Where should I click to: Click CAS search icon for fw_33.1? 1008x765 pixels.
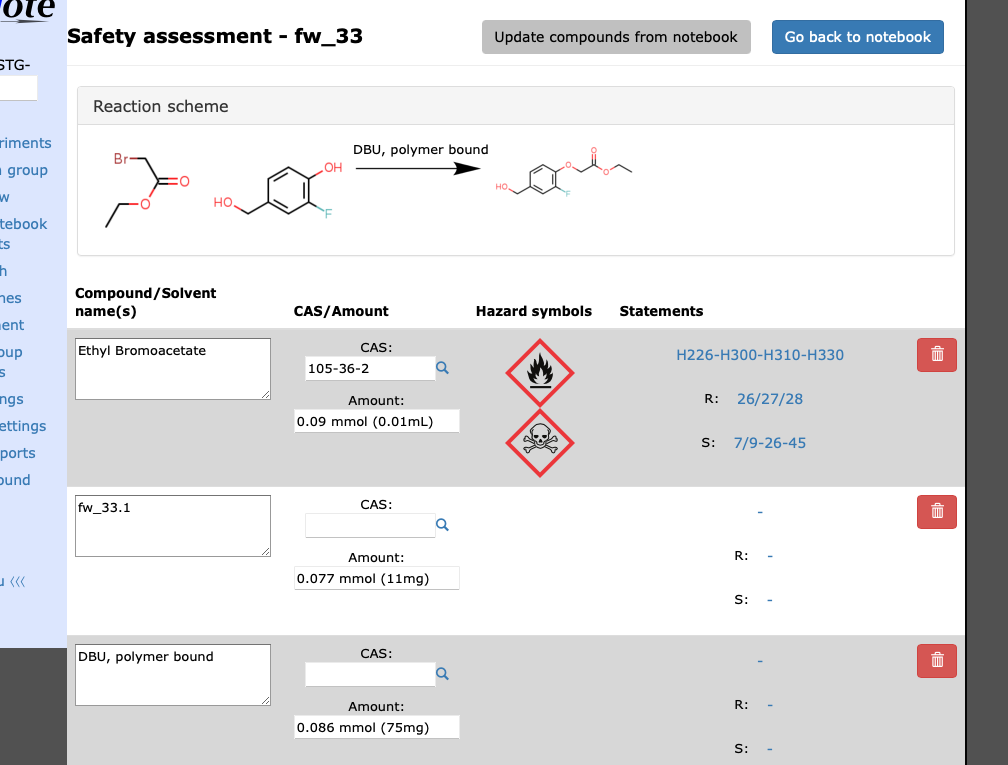pos(443,525)
